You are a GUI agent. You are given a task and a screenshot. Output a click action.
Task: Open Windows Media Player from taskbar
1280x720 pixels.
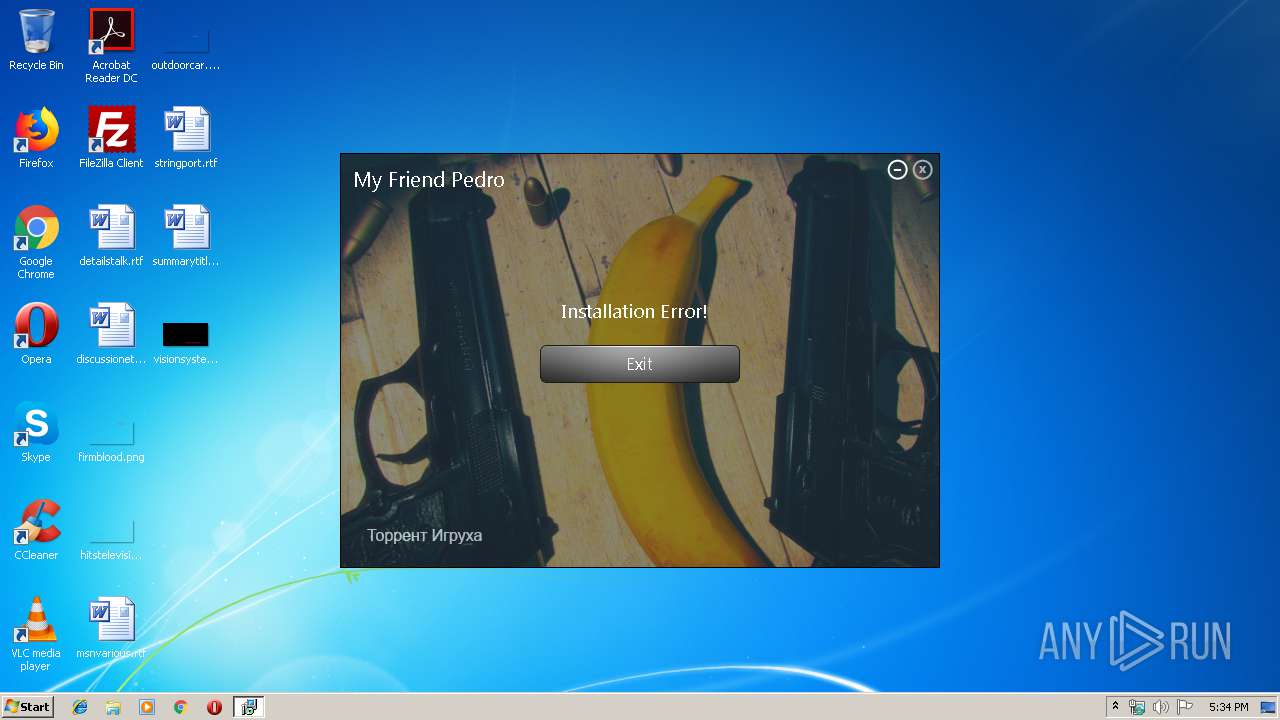(x=147, y=707)
